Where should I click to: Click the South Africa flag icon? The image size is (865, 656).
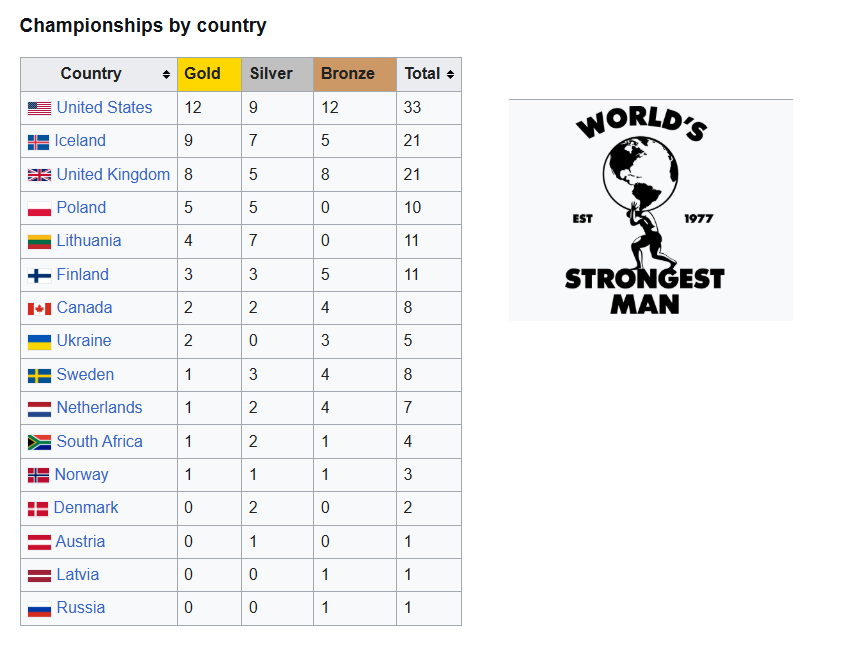point(39,442)
